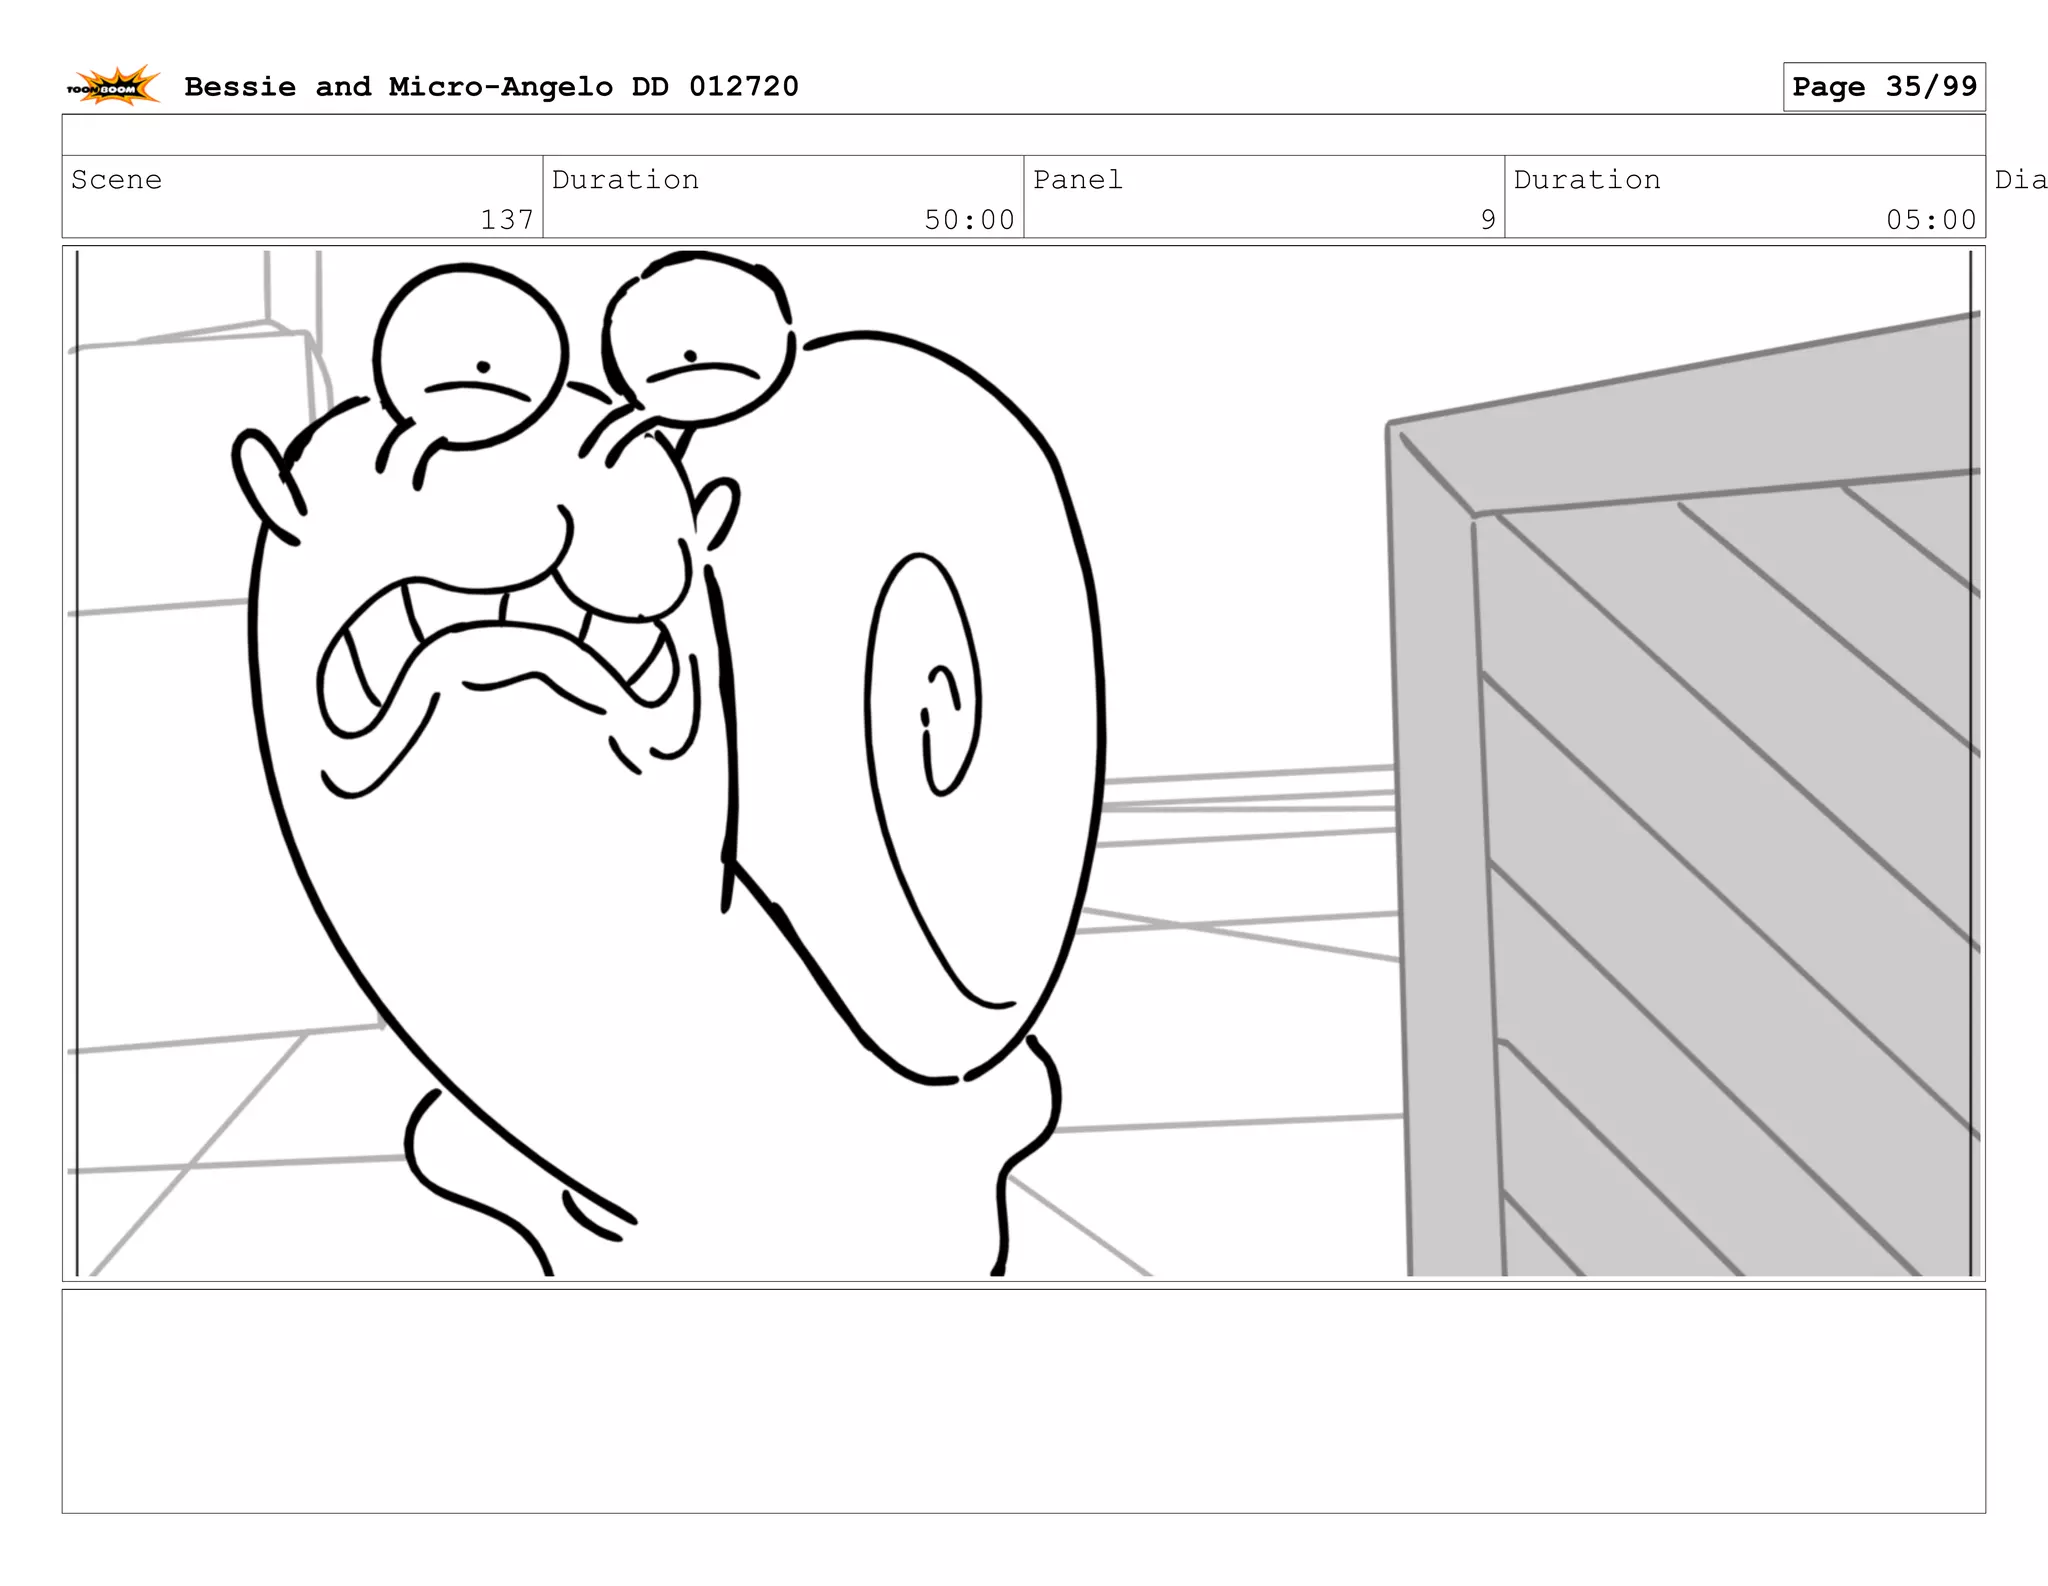Click the empty notes box below panel
The width and height of the screenshot is (2048, 1586).
point(1023,1400)
